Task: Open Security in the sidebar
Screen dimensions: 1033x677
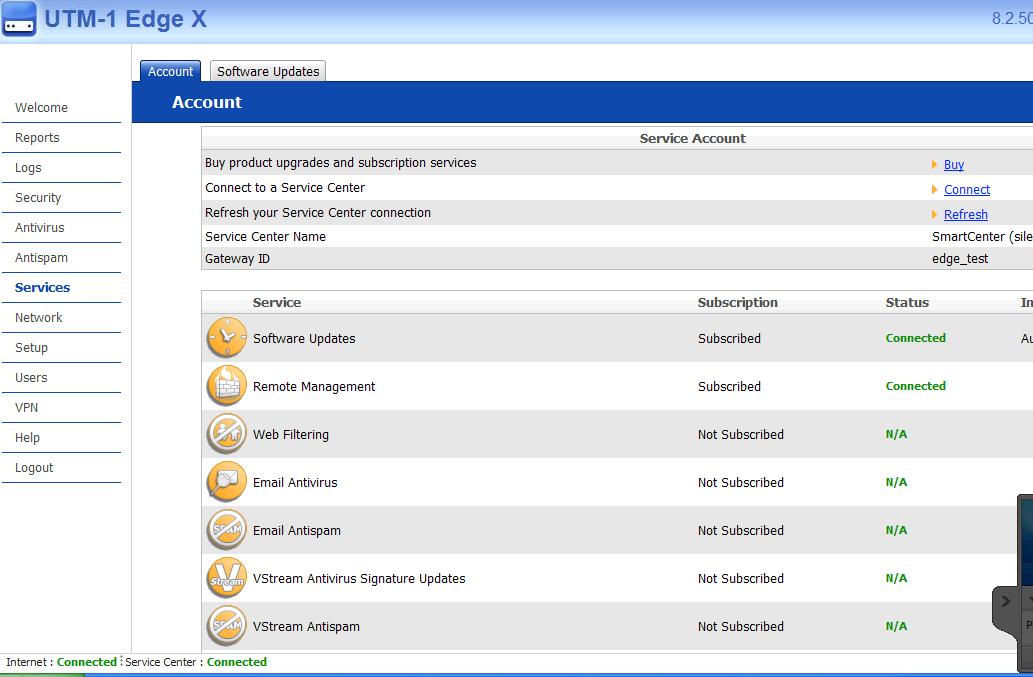Action: [x=38, y=198]
